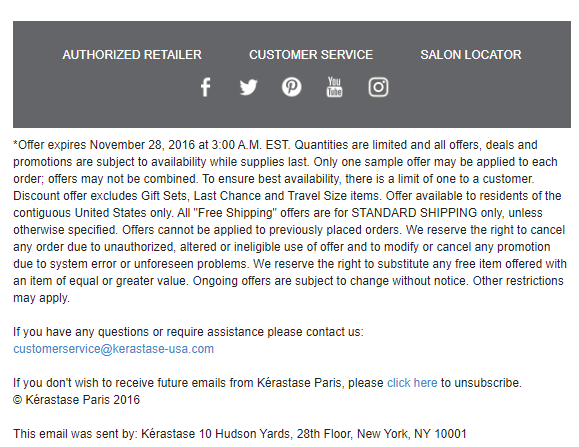The width and height of the screenshot is (579, 447).
Task: Click the STANDARD SHIPPING words in disclaimer
Action: coord(414,213)
